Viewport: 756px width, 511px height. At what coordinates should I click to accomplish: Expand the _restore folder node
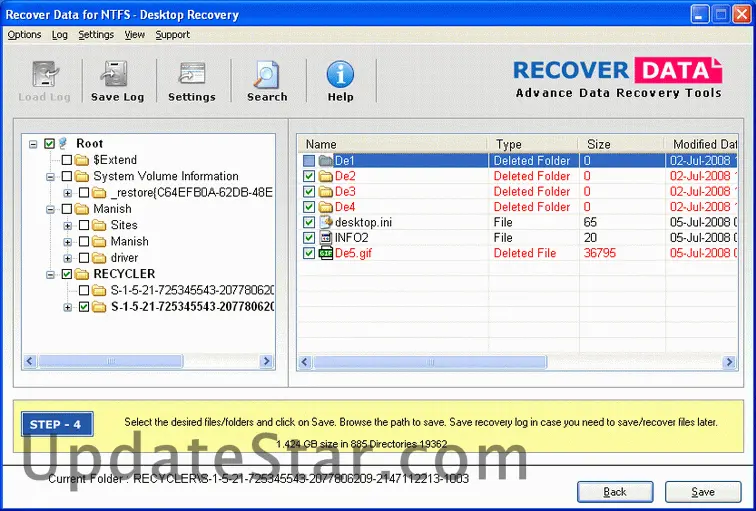point(68,193)
